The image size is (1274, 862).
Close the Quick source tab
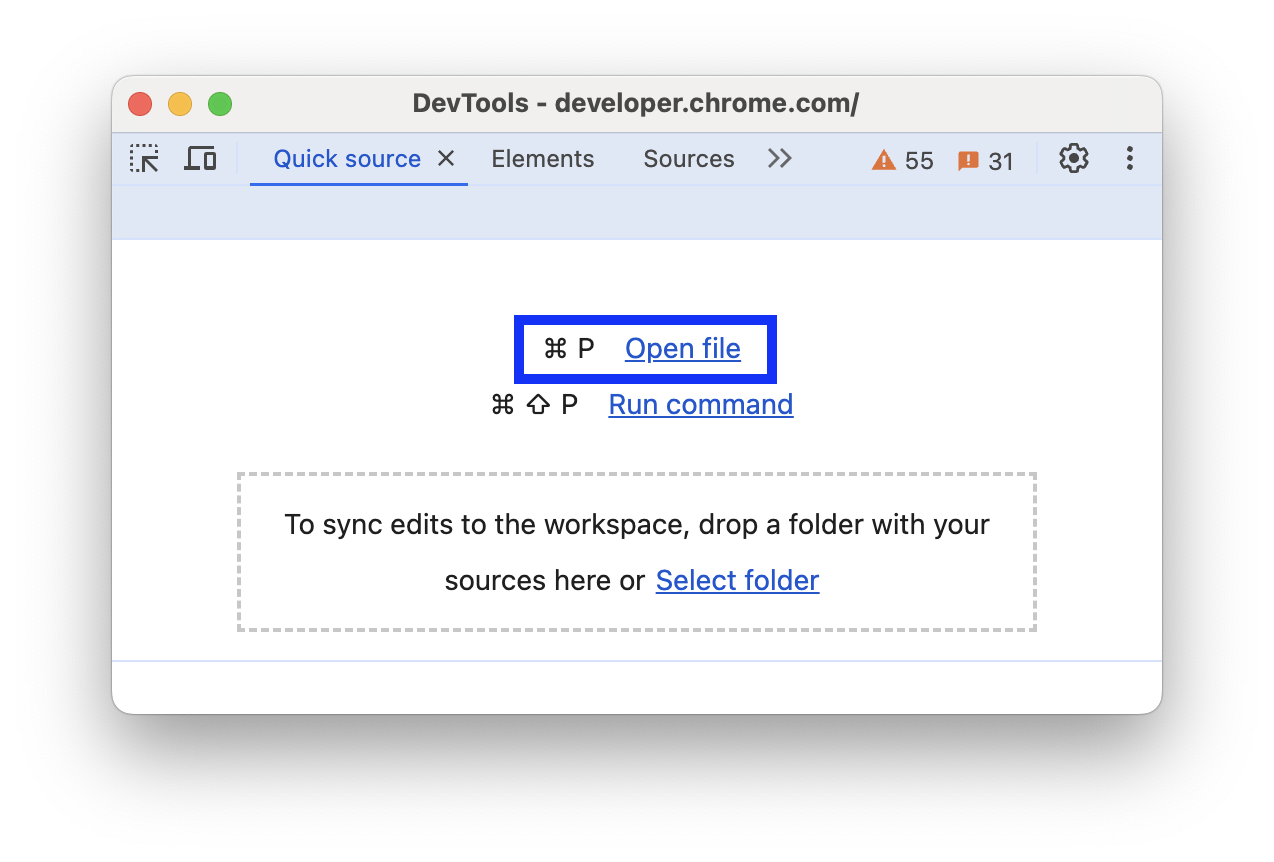click(x=445, y=158)
